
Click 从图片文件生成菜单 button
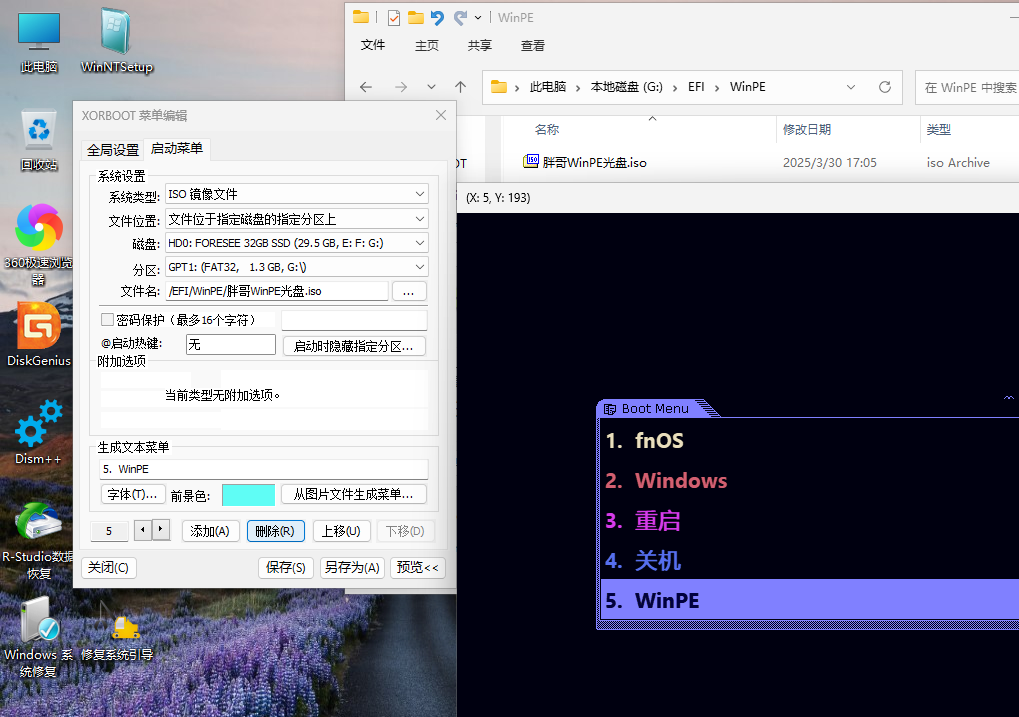click(x=354, y=495)
